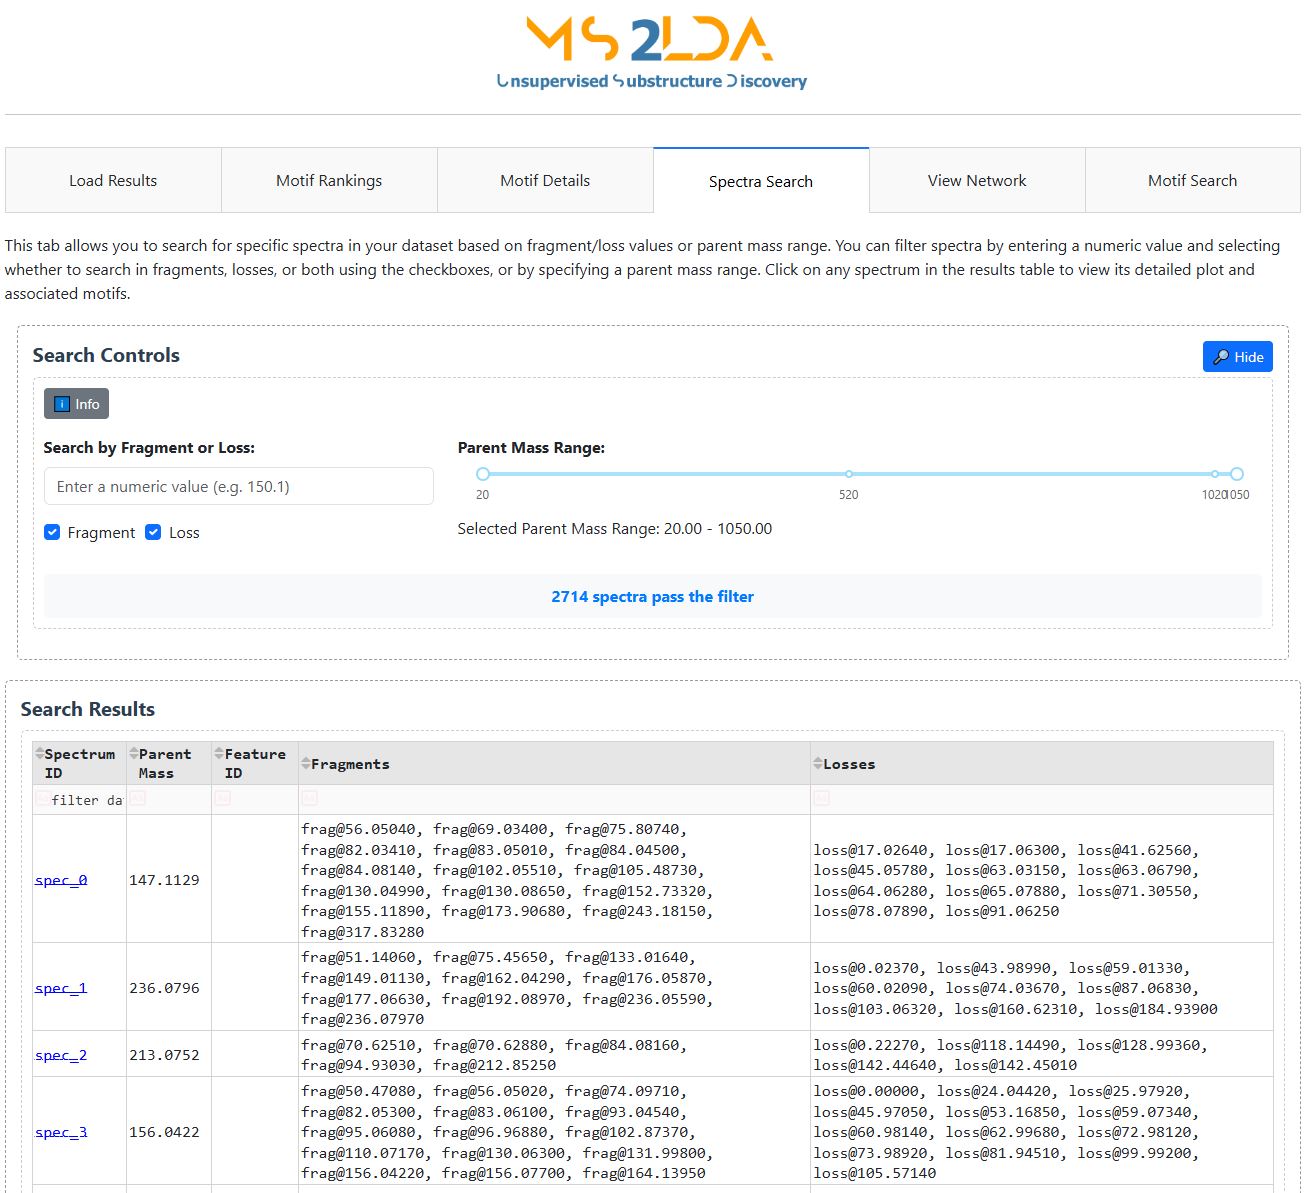
Task: Sort by Losses column arrows
Action: [818, 764]
